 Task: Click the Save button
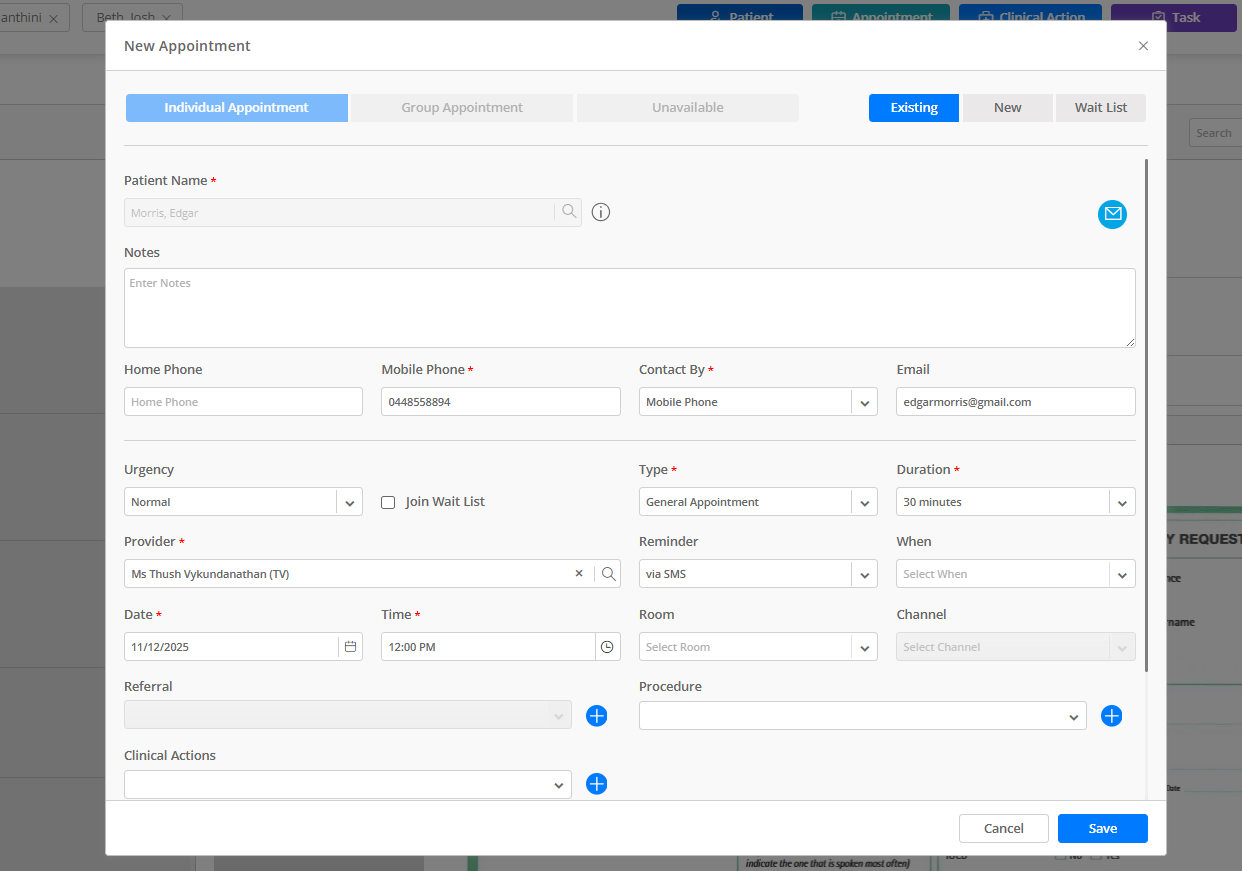point(1103,828)
